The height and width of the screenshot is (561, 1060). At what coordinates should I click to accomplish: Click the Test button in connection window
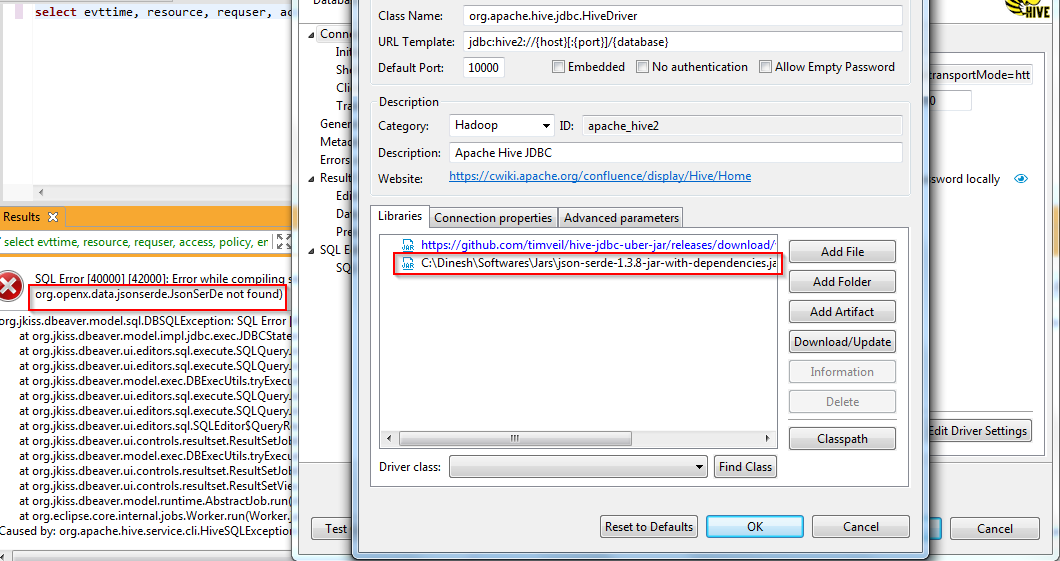point(333,529)
